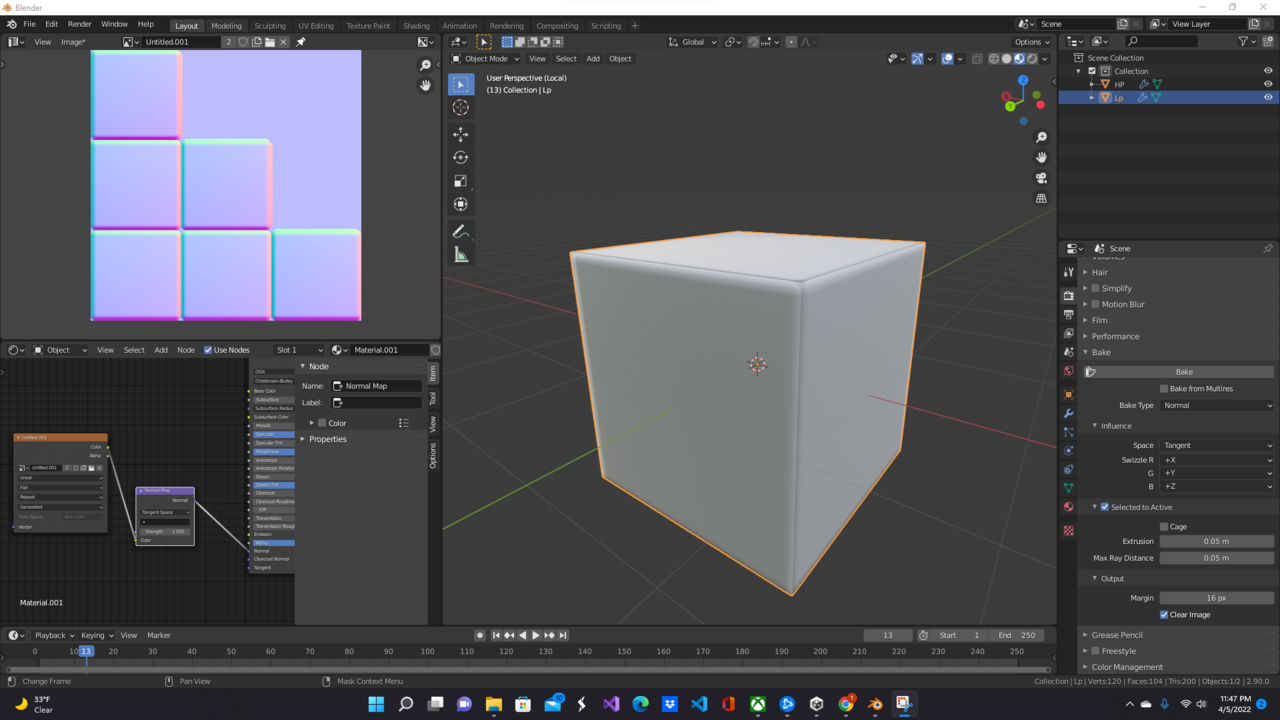Select the Measure tool
This screenshot has width=1280, height=720.
pos(460,254)
